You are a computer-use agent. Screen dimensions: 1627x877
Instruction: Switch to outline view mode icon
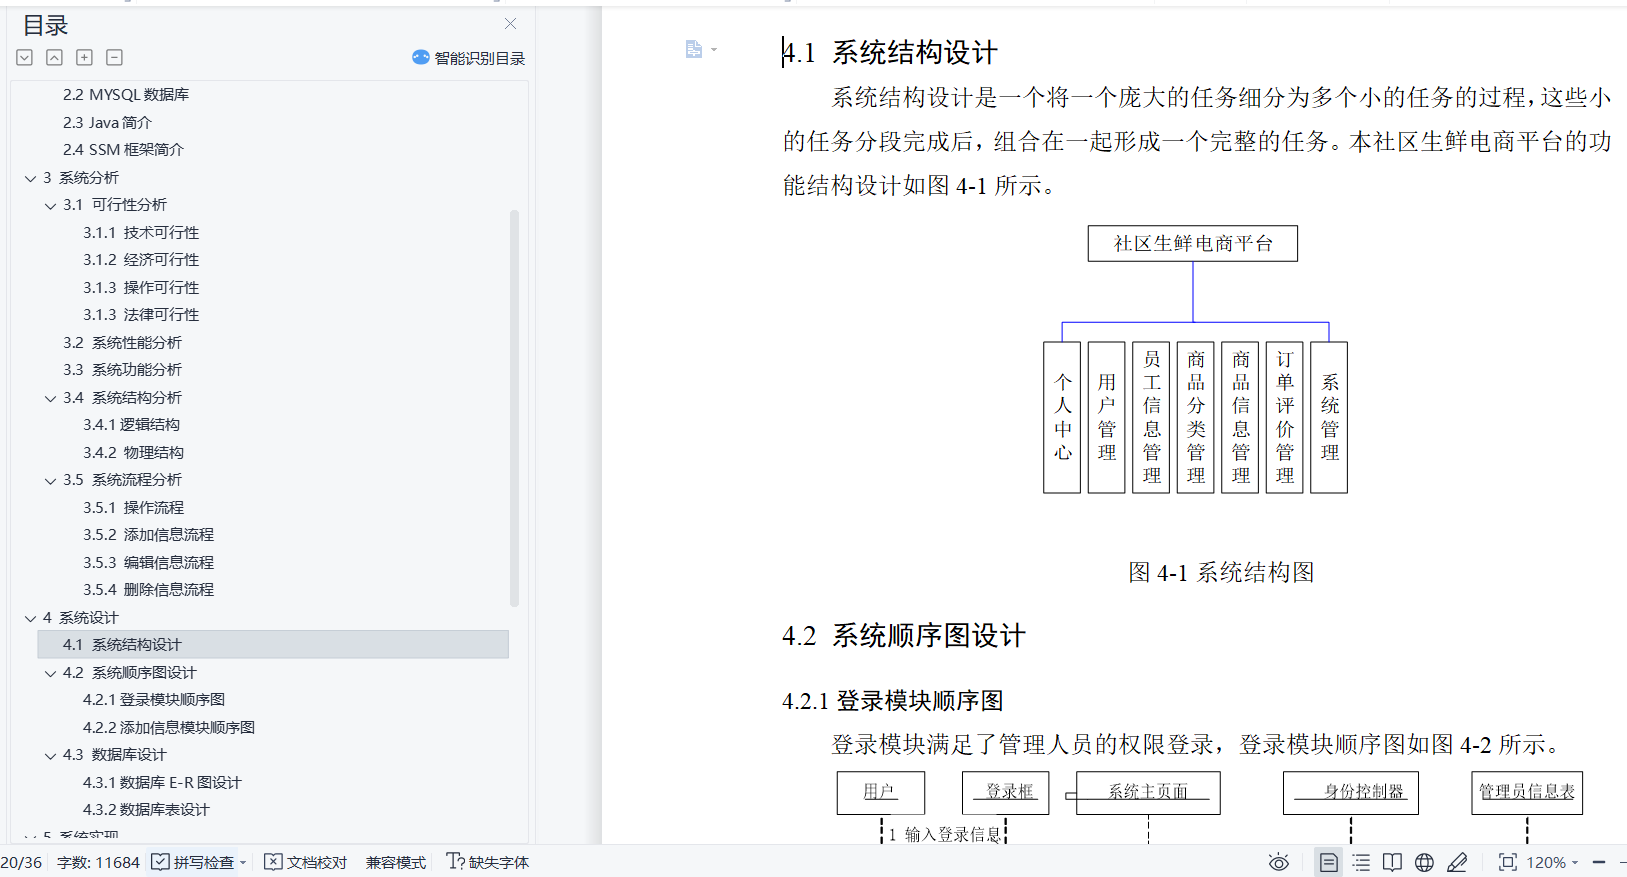(x=1361, y=862)
